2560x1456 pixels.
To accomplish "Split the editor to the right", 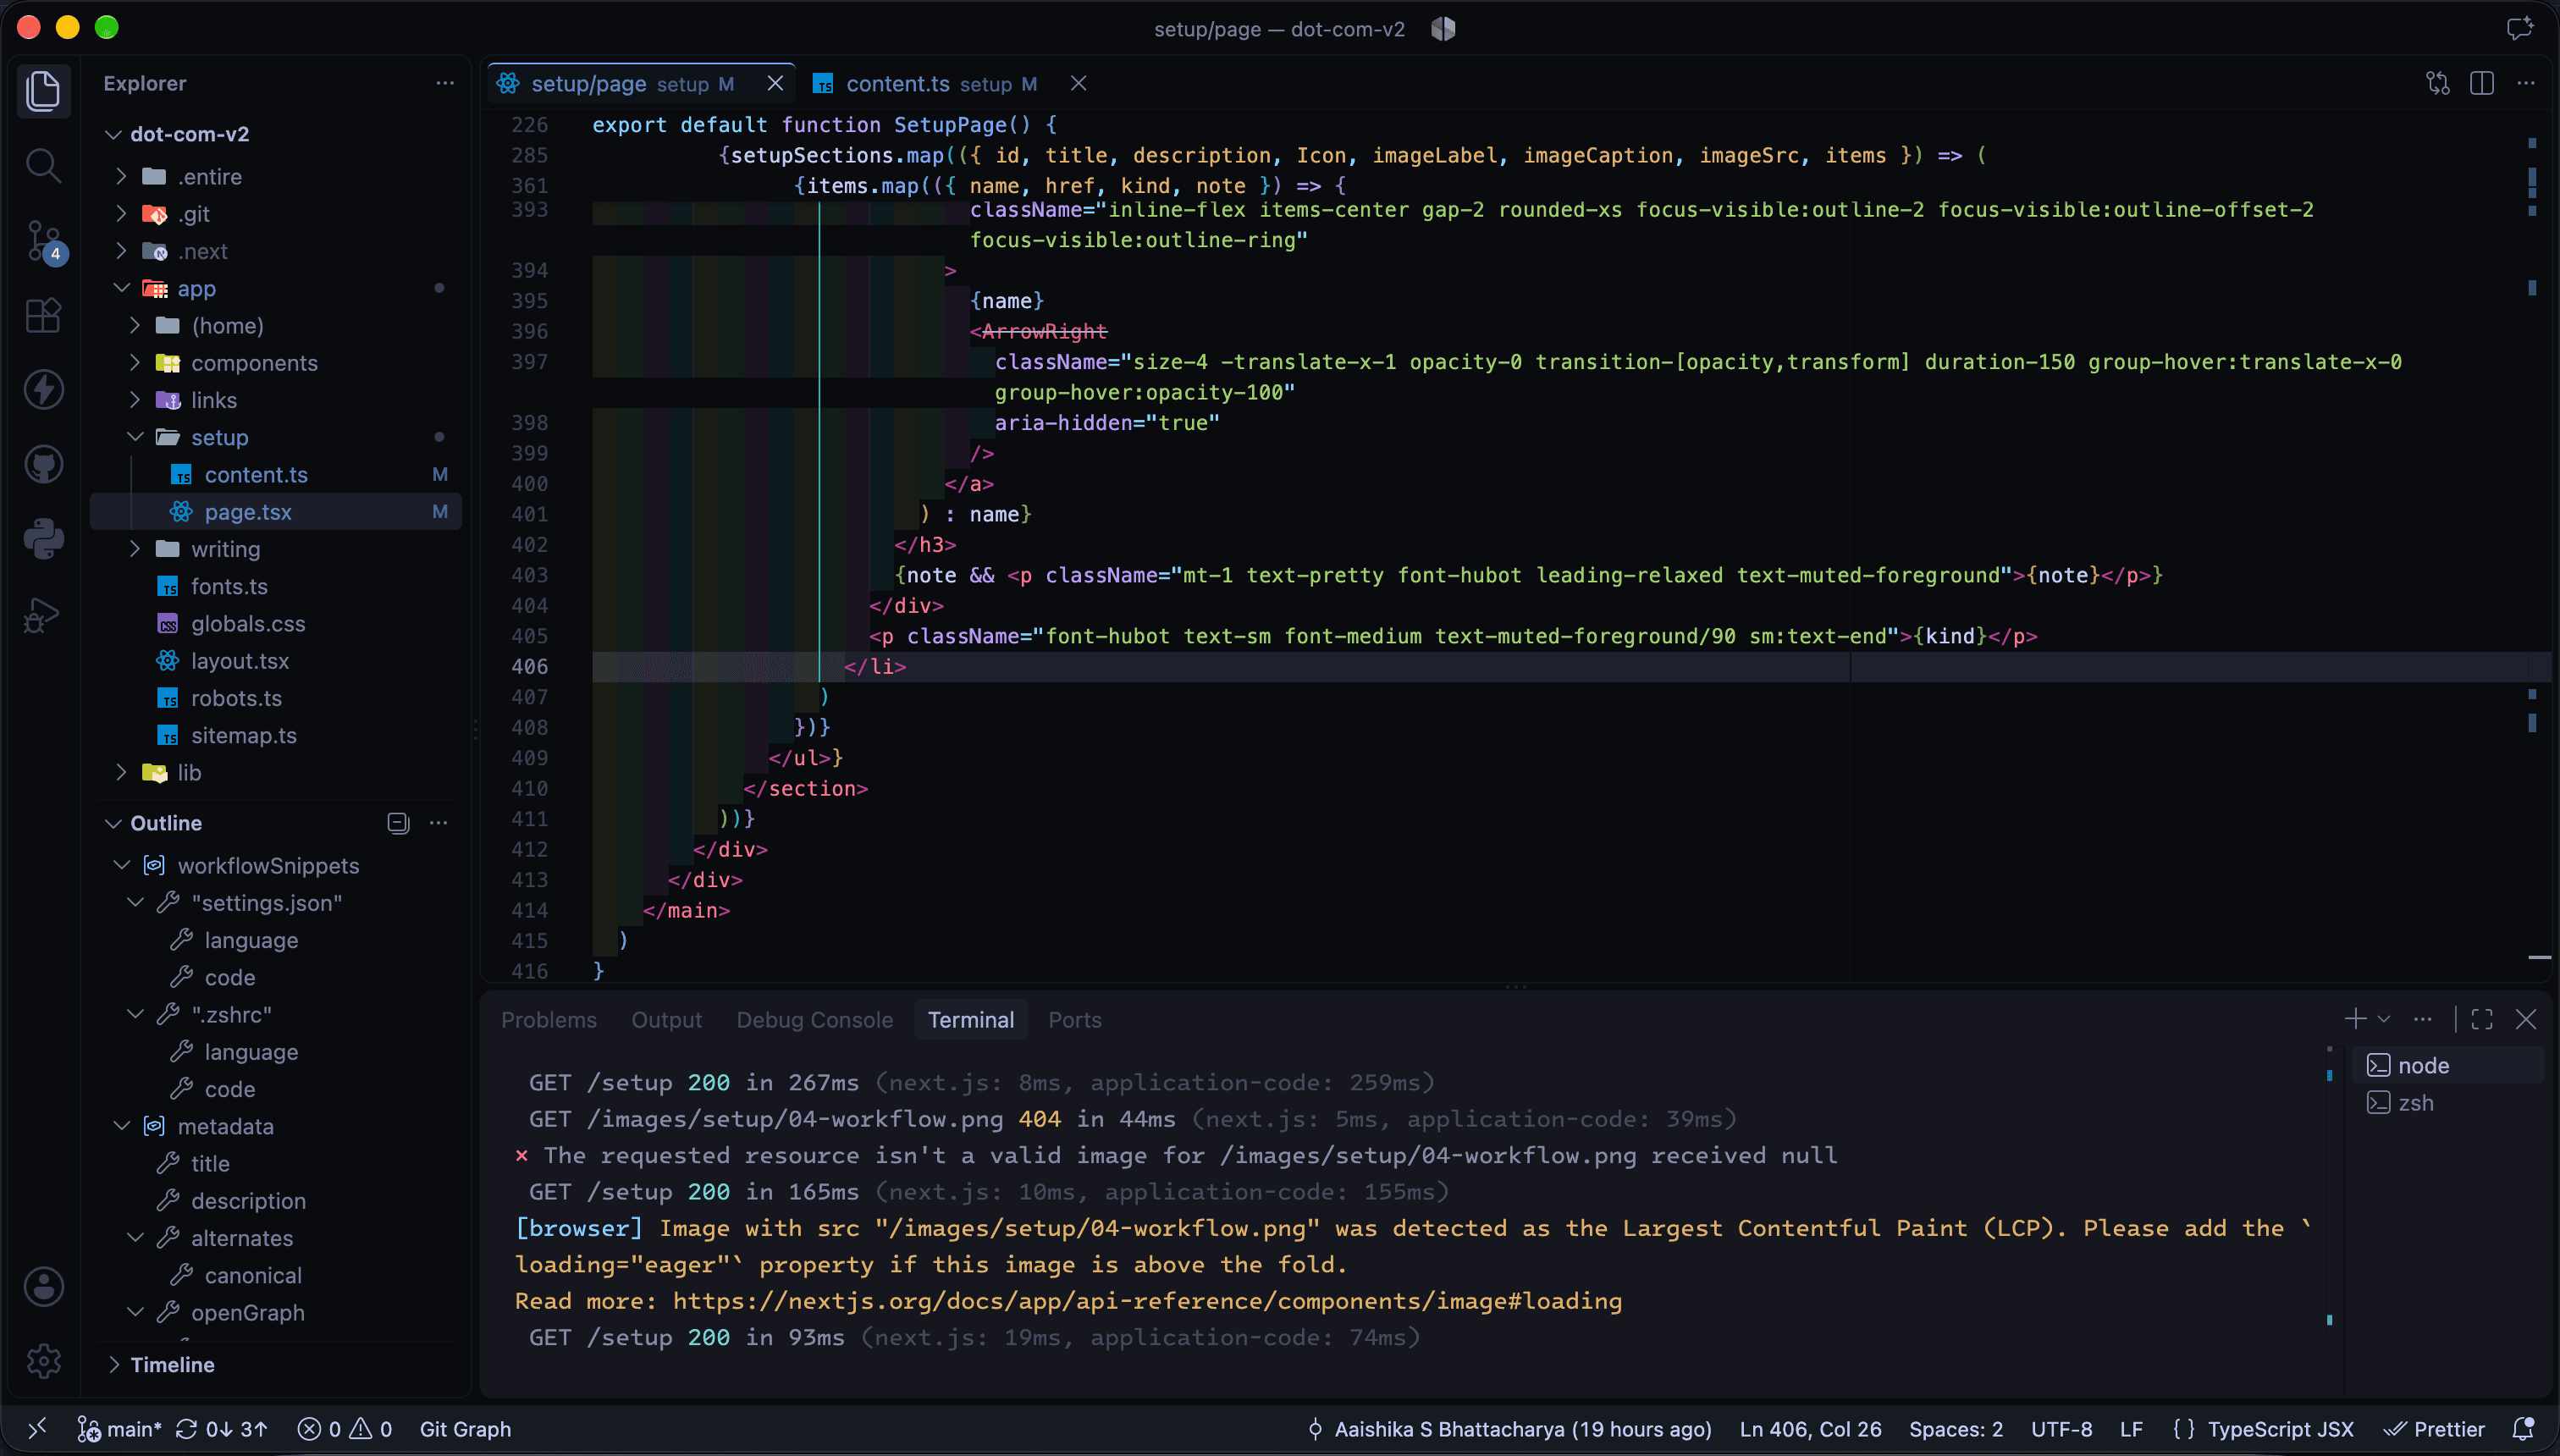I will point(2482,83).
